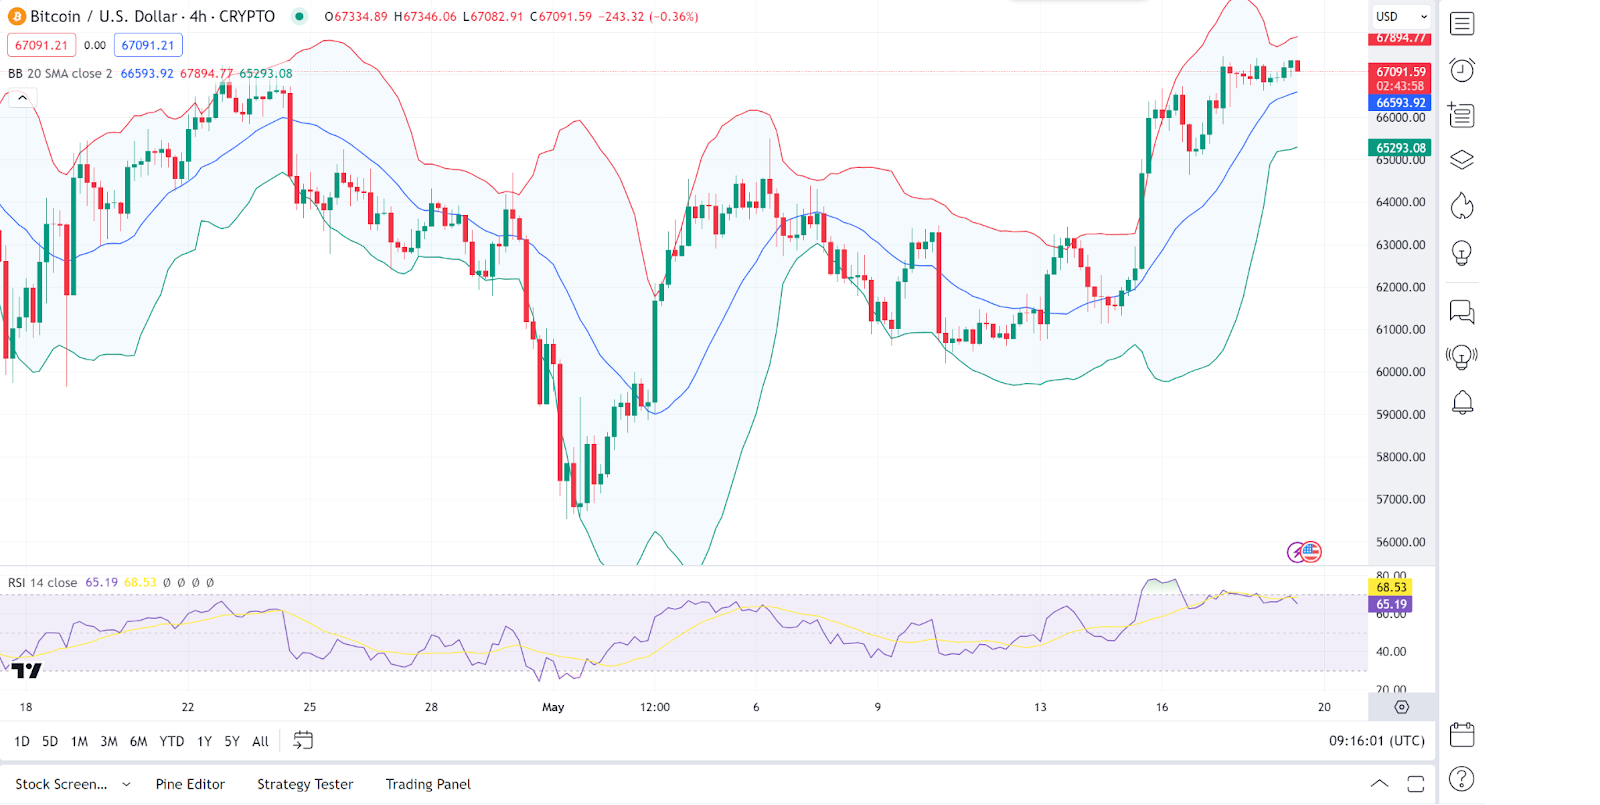Screen dimensions: 1600x805
Task: Expand the Stock Screener dropdown arrow
Action: tap(126, 784)
